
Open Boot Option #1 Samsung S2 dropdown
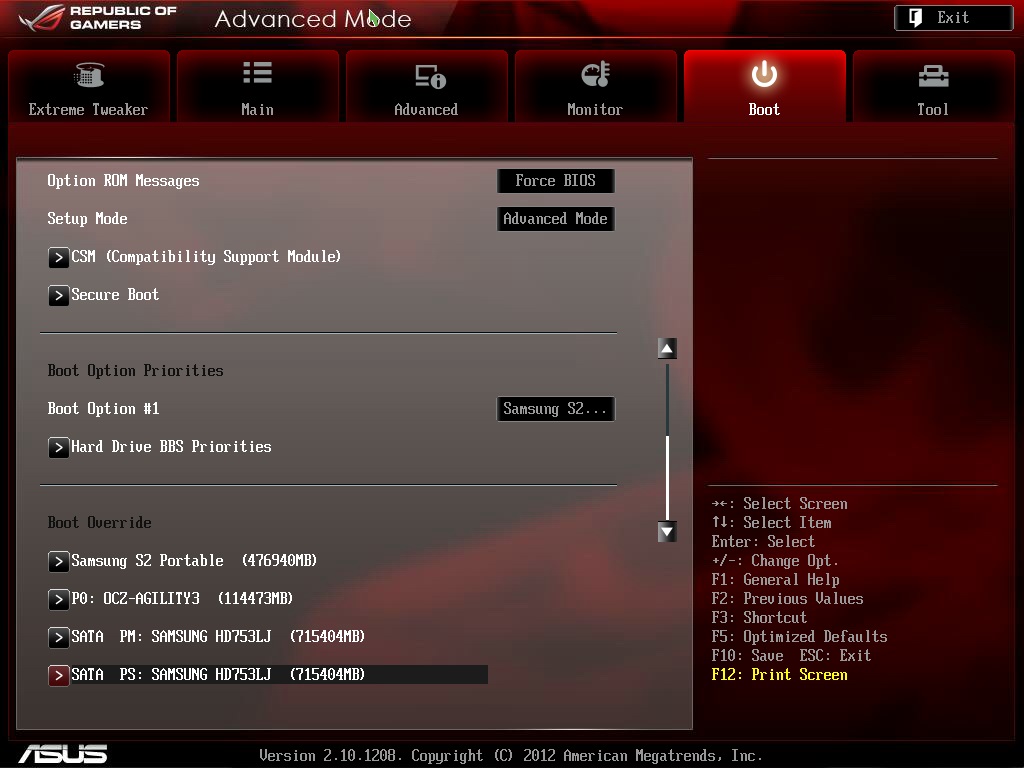[x=556, y=409]
